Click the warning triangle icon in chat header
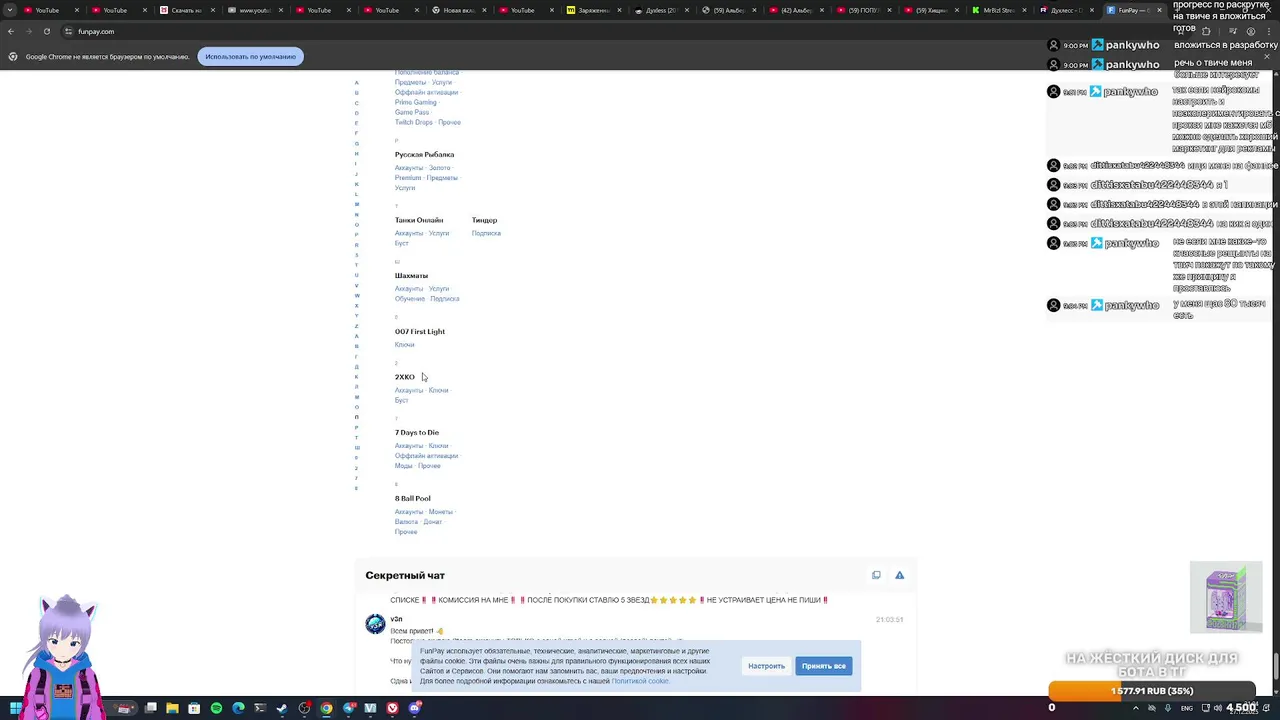 pos(899,575)
